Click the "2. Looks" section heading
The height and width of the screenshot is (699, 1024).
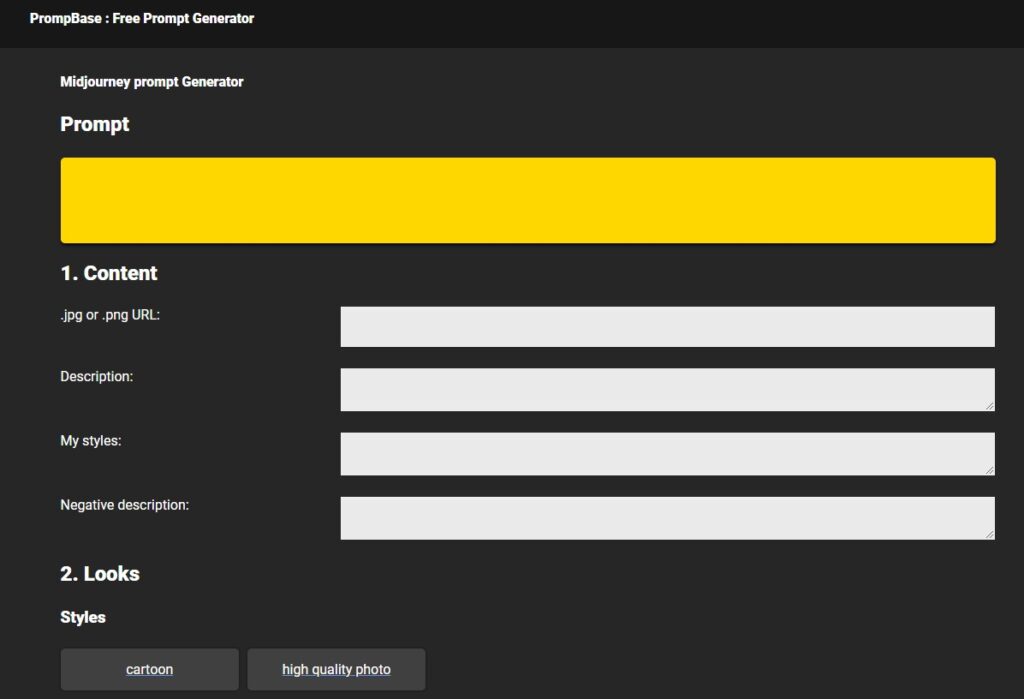point(100,574)
